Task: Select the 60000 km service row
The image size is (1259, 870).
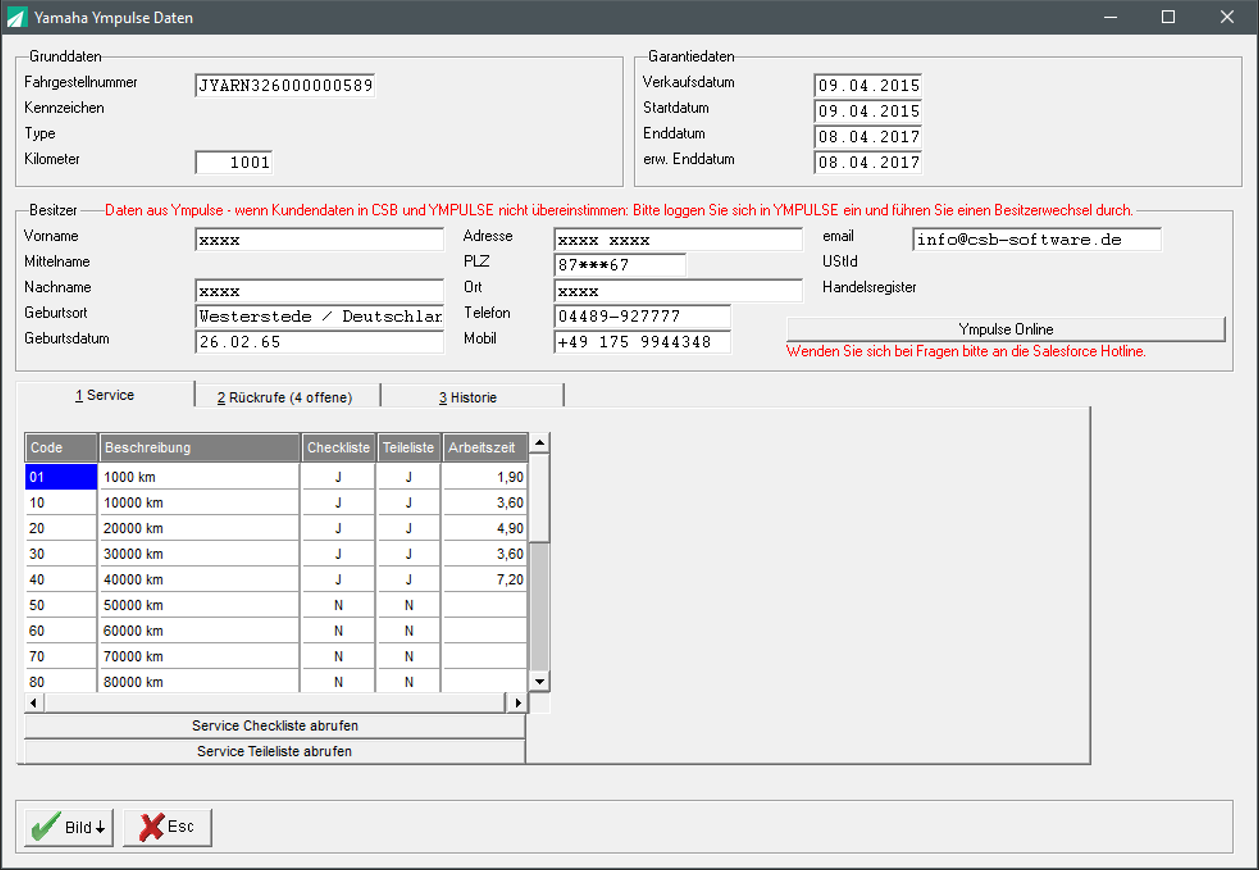Action: (x=276, y=631)
